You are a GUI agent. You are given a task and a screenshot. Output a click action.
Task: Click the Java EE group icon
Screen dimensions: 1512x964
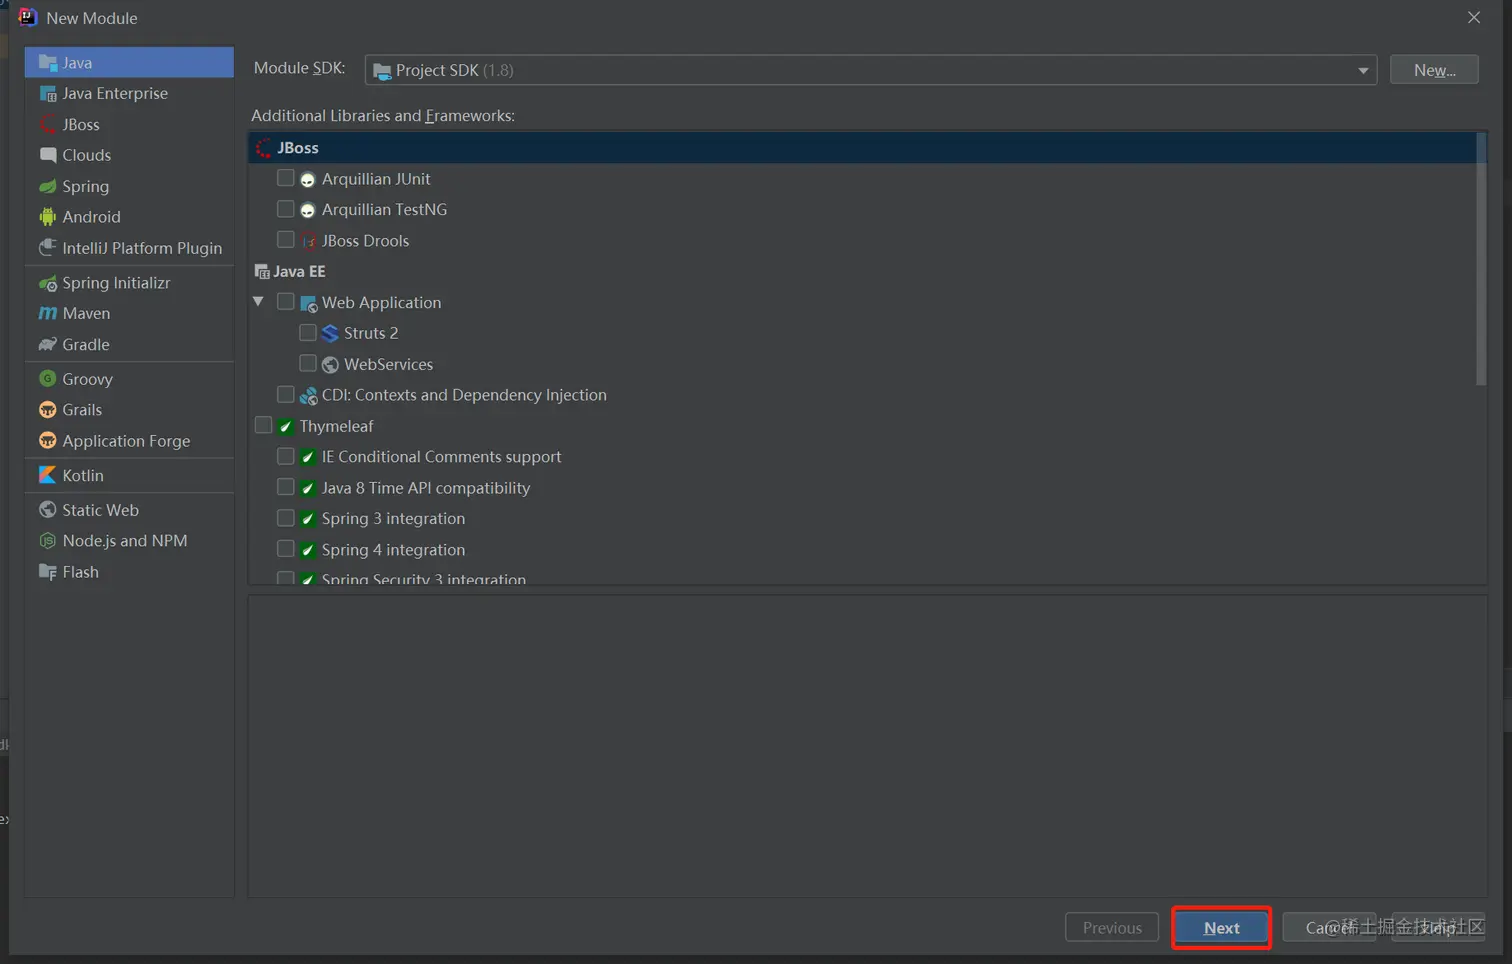[262, 272]
